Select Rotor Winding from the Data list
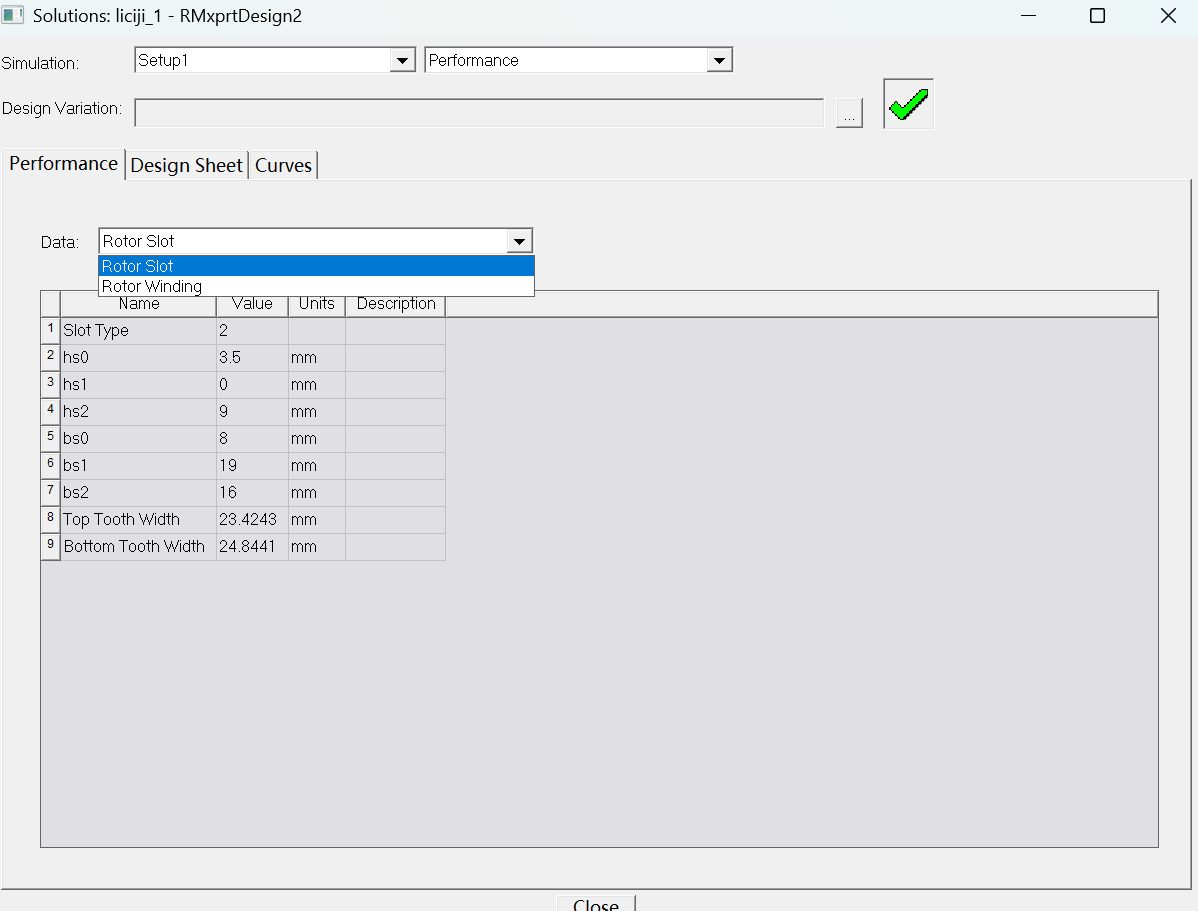The height and width of the screenshot is (911, 1198). [x=316, y=287]
